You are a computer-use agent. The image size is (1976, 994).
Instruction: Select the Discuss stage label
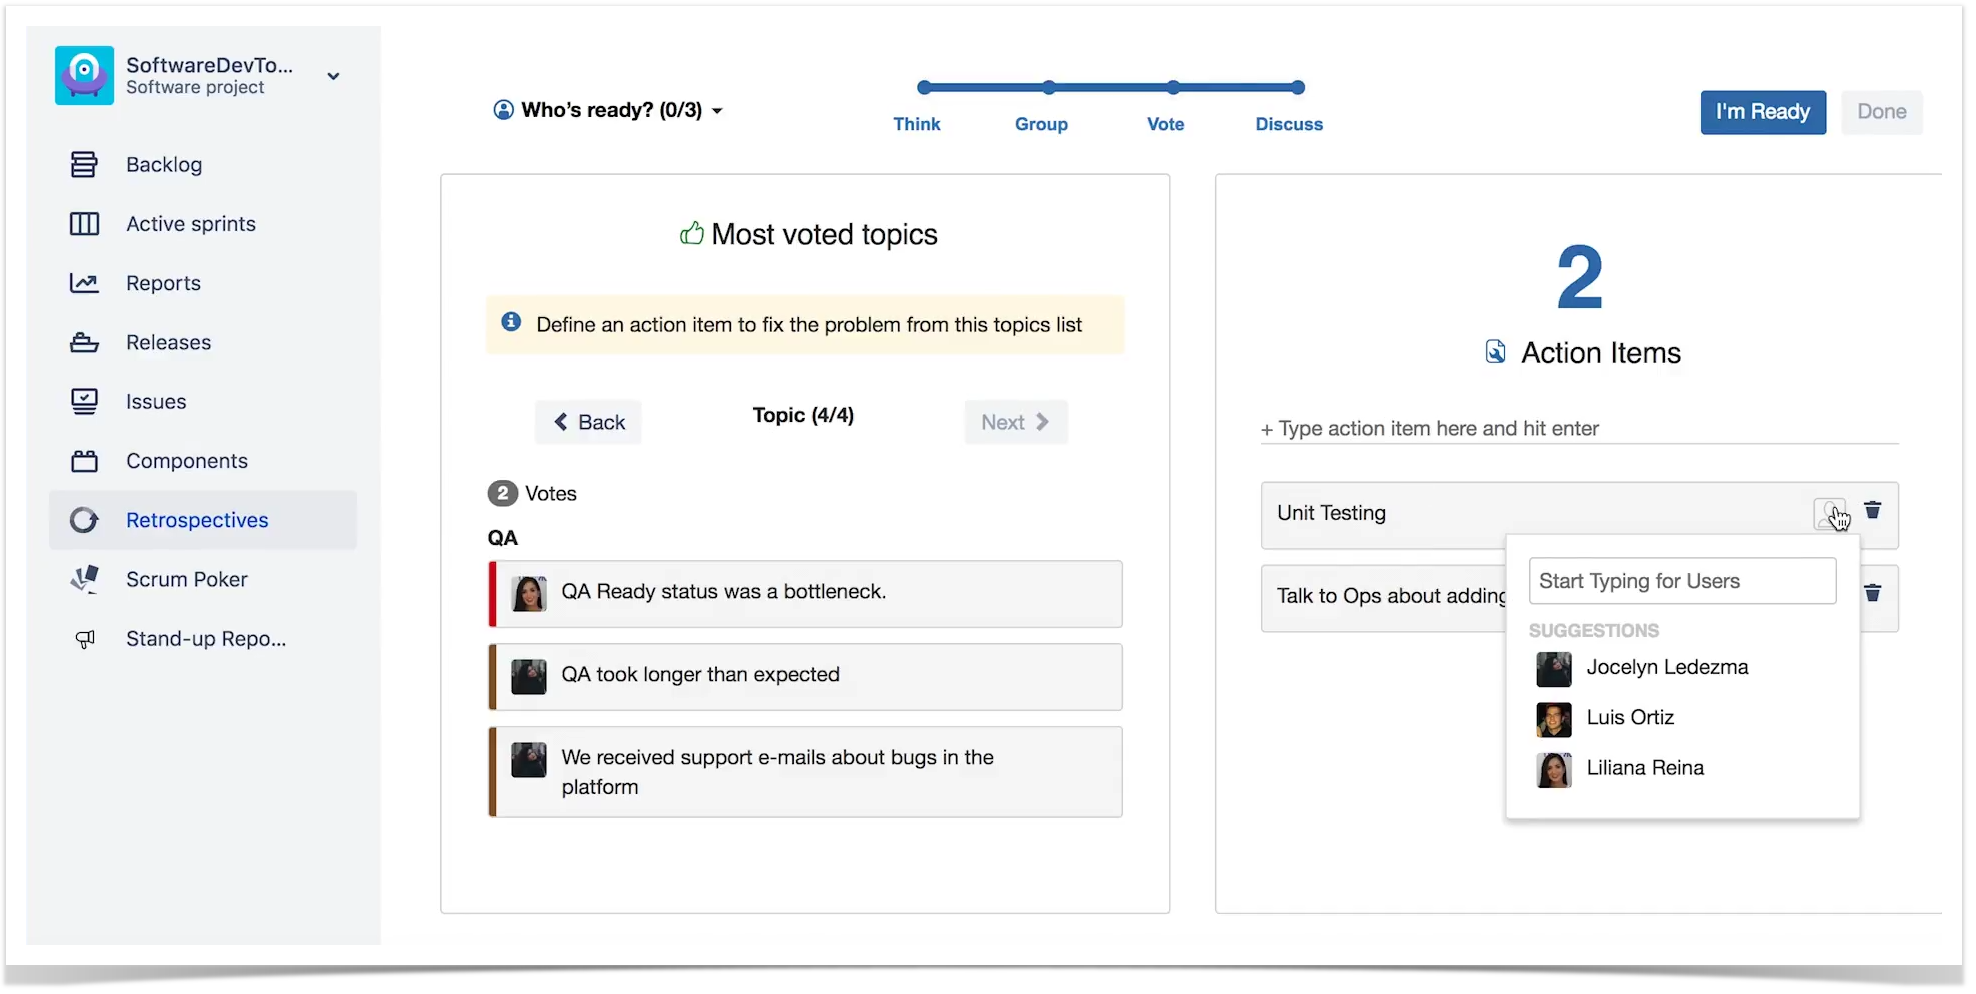pos(1289,124)
